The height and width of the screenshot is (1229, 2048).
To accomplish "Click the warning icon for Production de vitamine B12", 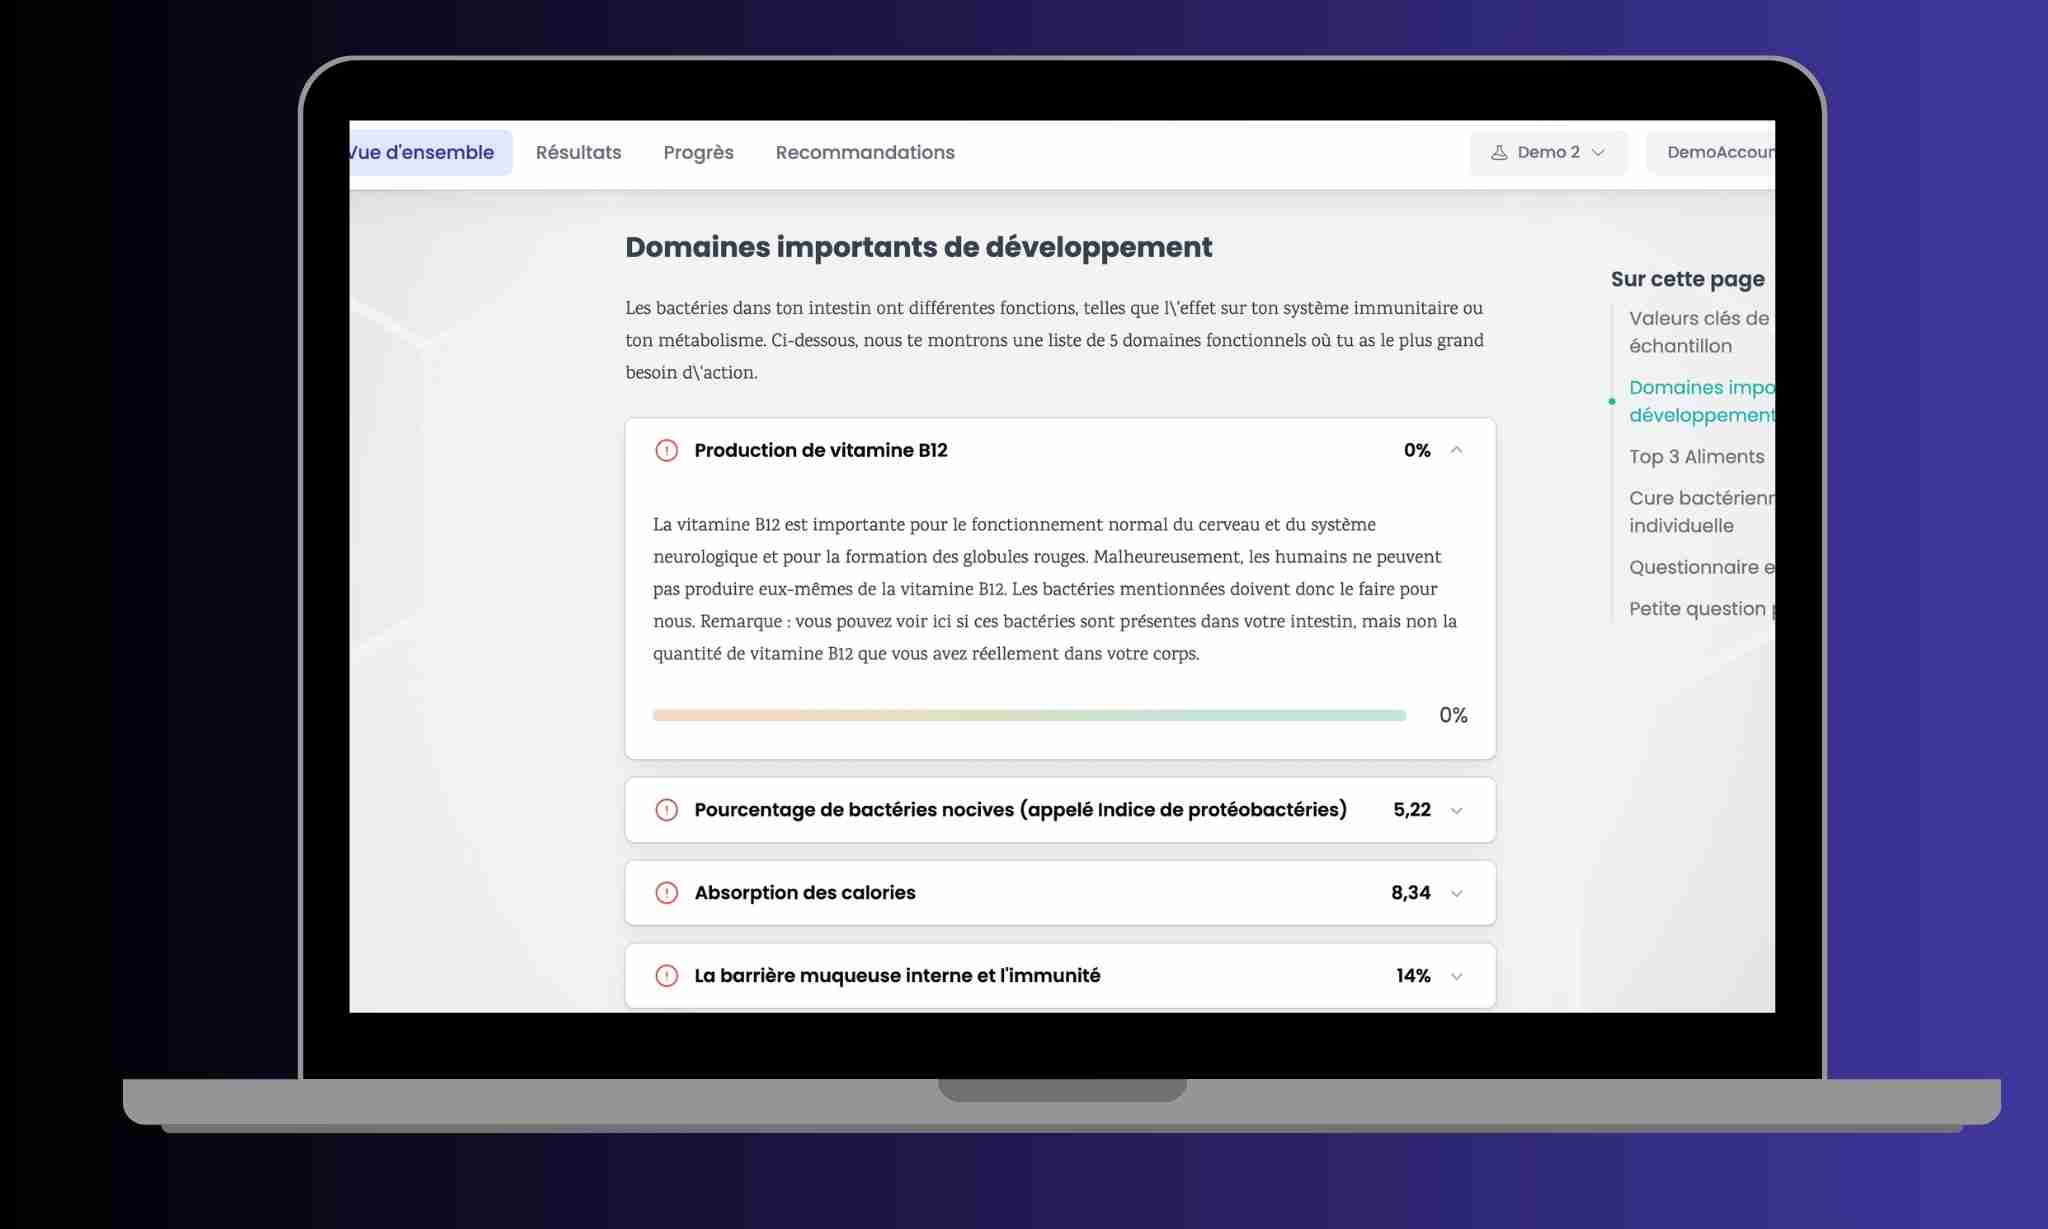I will (x=666, y=450).
